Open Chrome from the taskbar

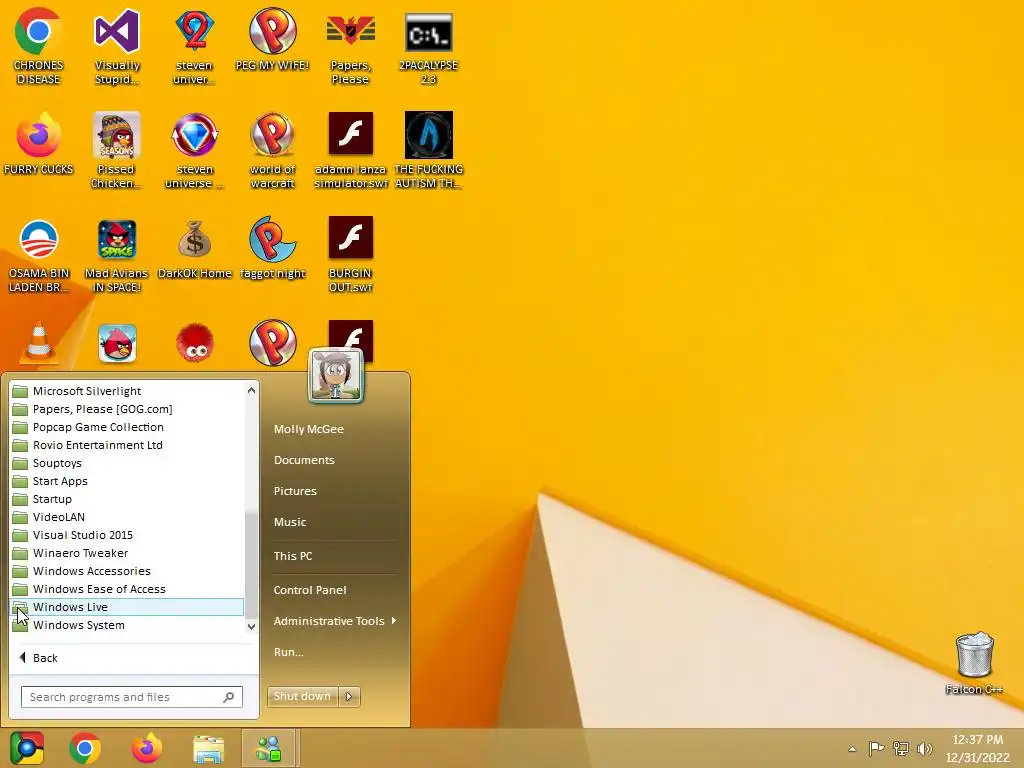click(85, 748)
